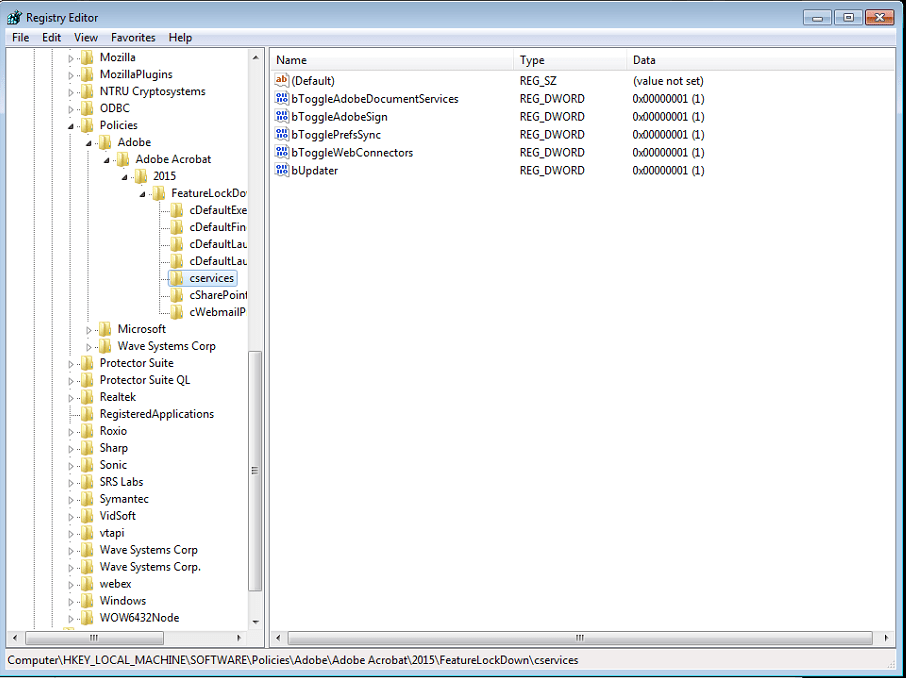
Task: Expand the Microsoft key under Adobe
Action: pyautogui.click(x=88, y=328)
